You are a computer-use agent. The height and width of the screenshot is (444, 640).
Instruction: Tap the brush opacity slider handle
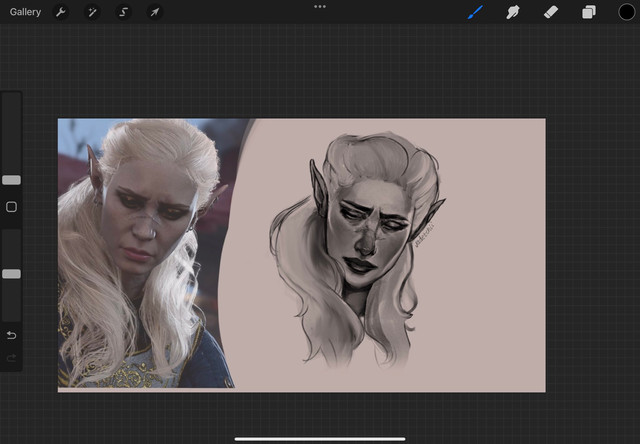coord(11,273)
